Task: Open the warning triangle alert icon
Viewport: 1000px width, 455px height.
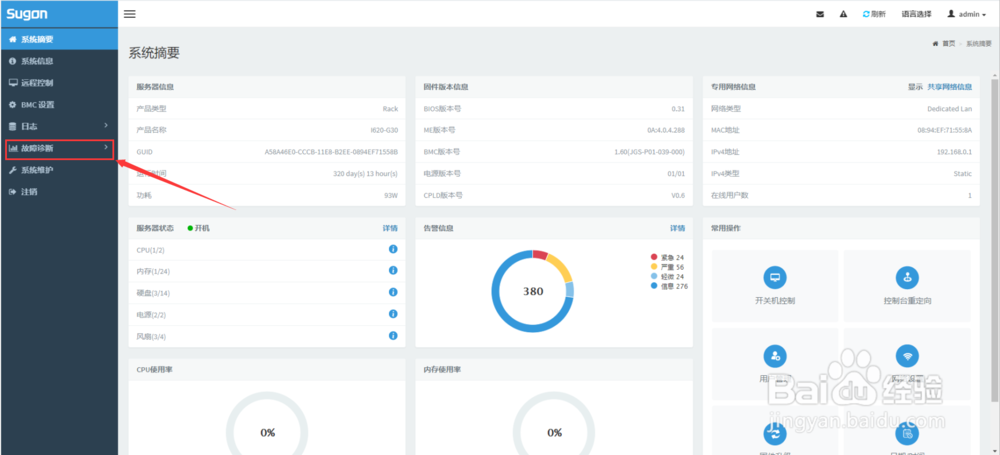Action: 844,14
